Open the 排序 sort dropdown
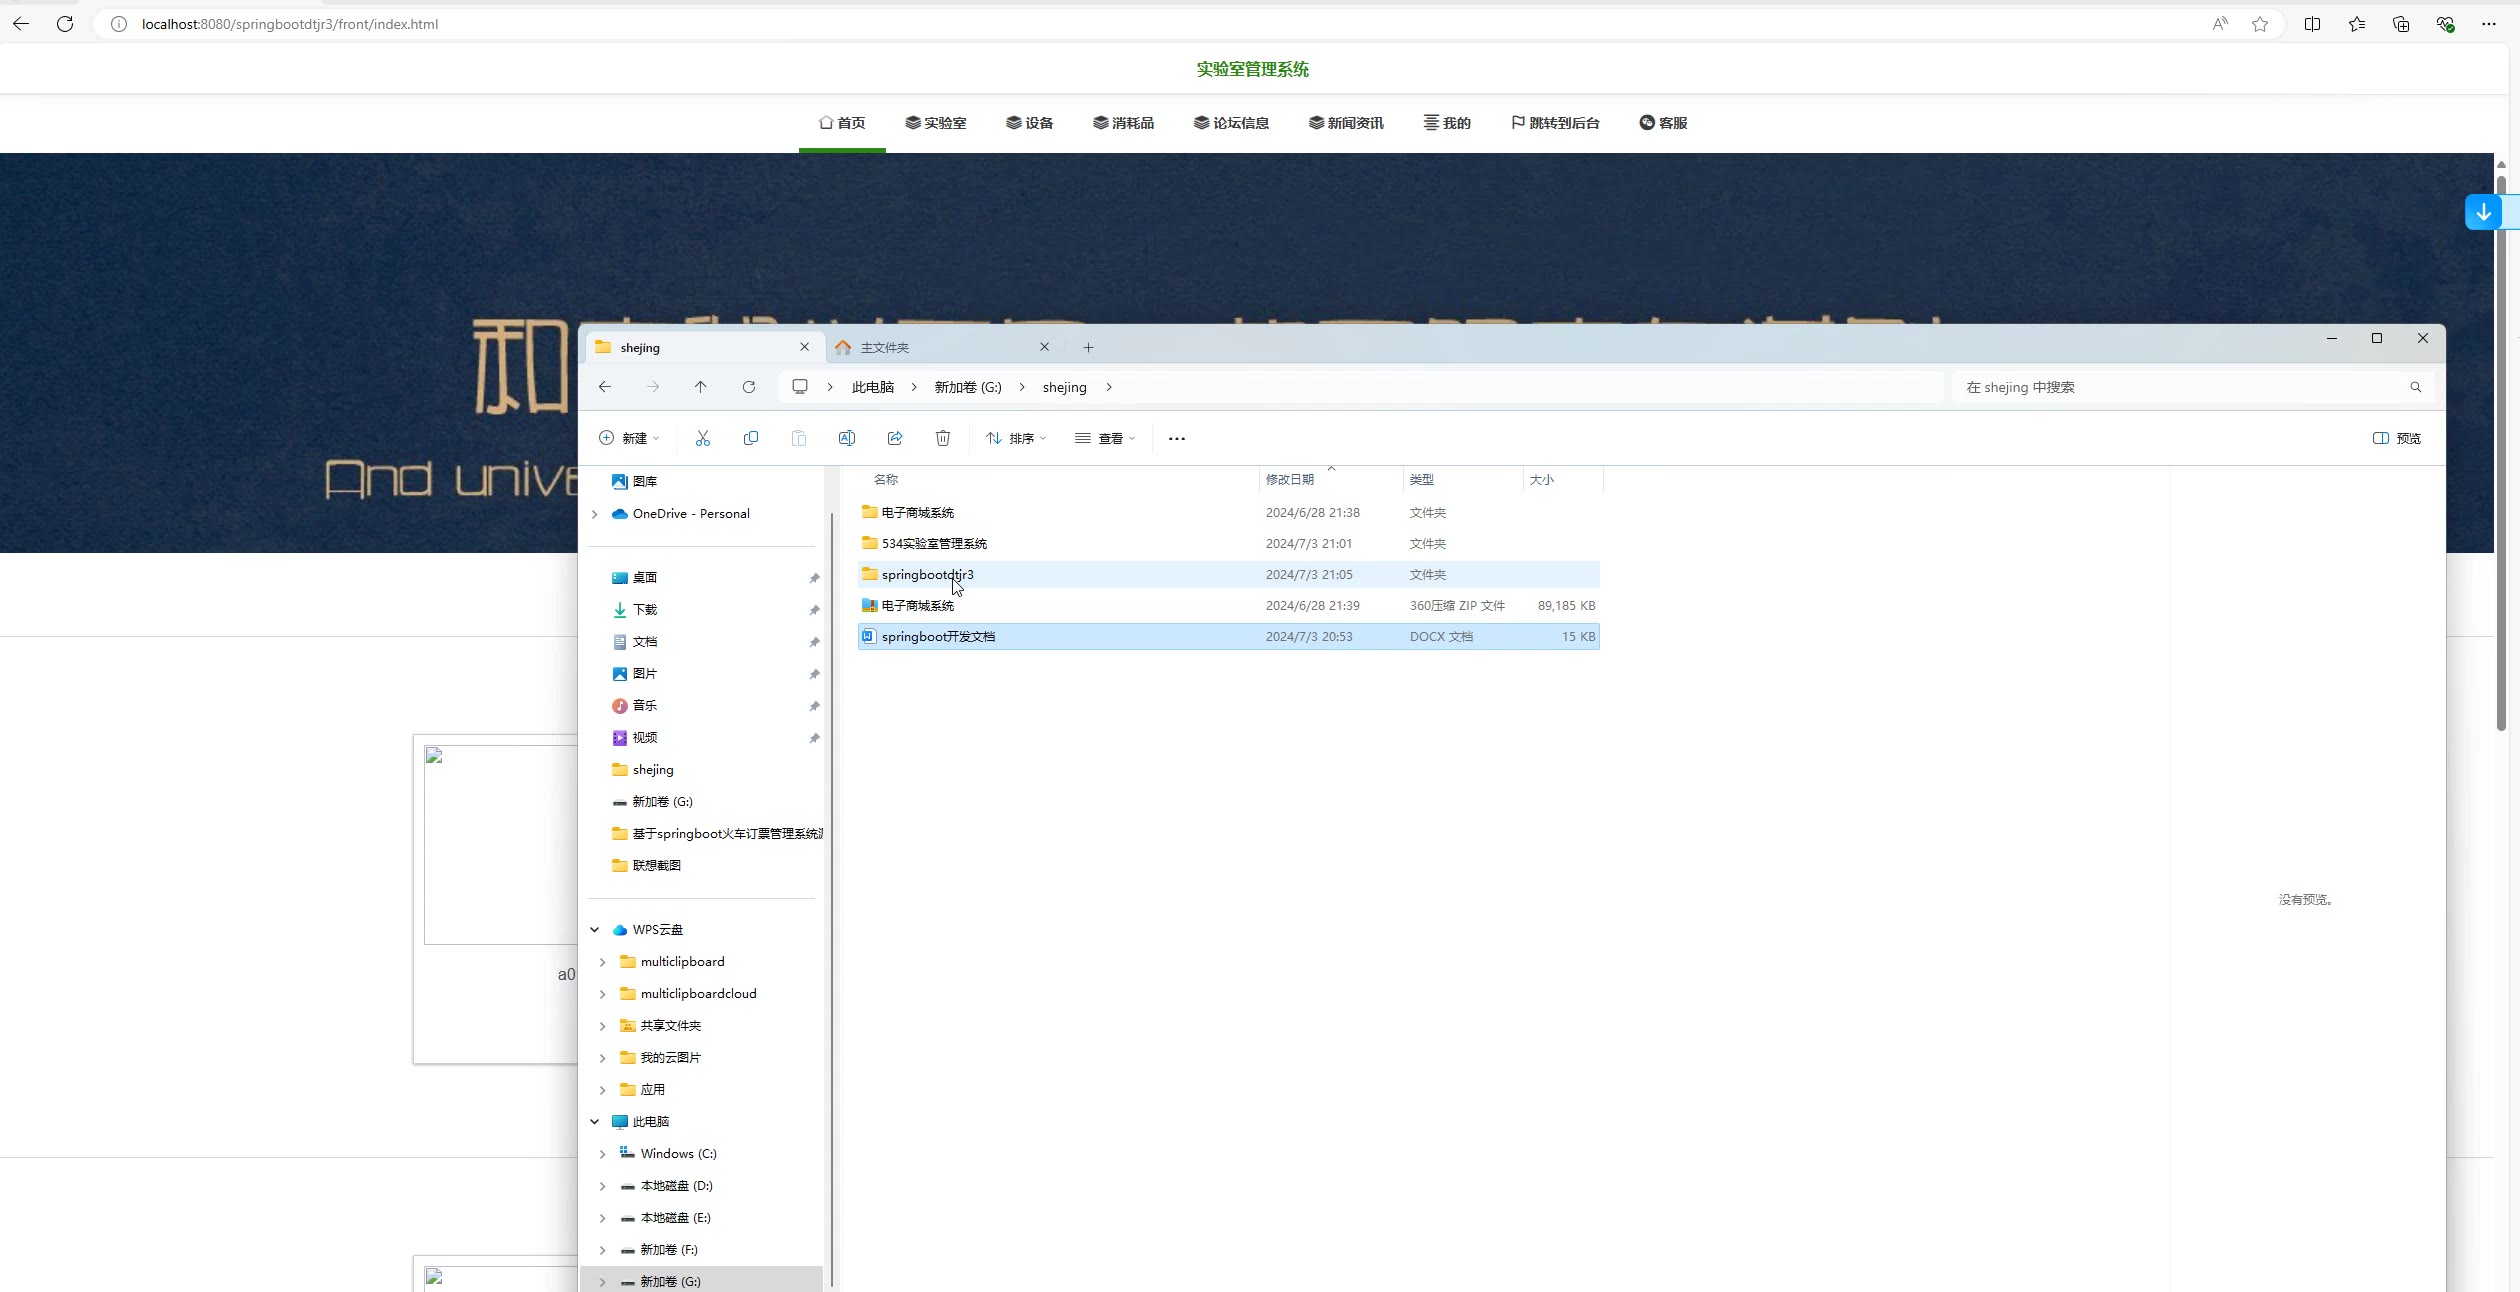This screenshot has height=1292, width=2520. pyautogui.click(x=1016, y=438)
